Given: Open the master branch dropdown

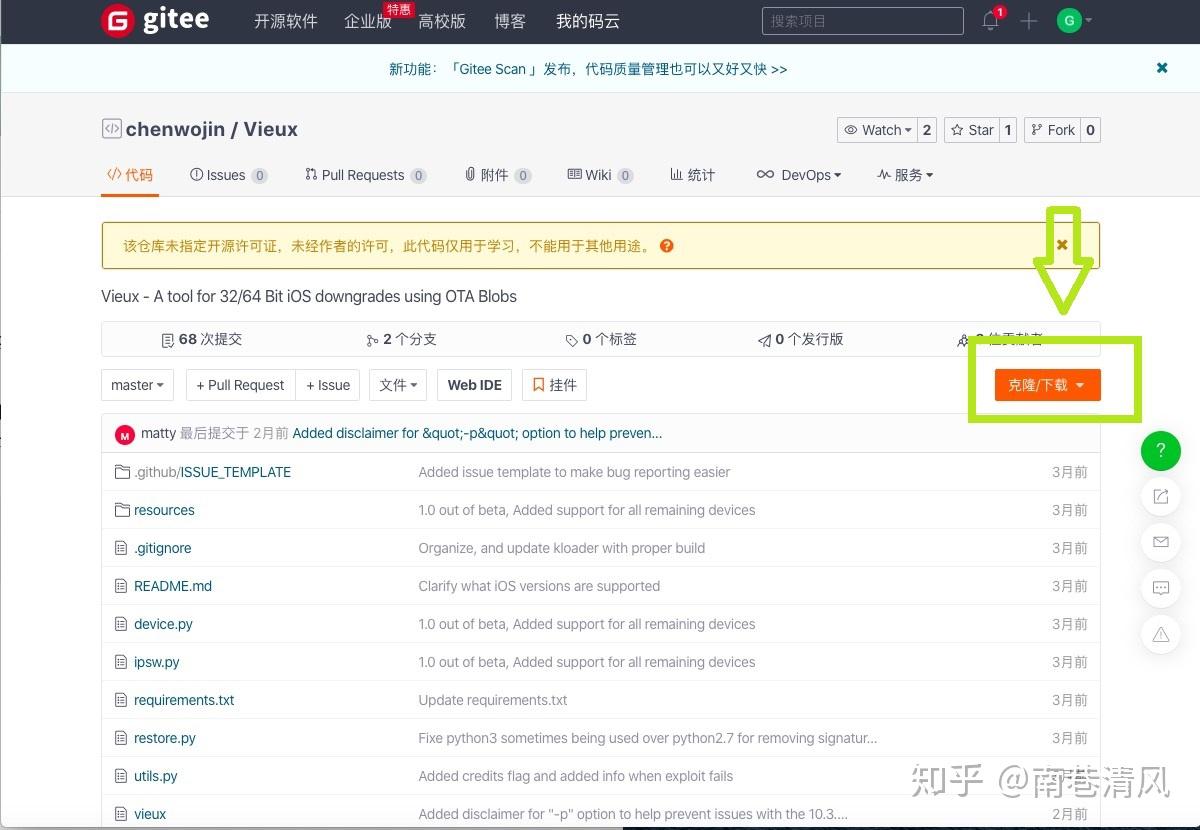Looking at the screenshot, I should (x=138, y=385).
